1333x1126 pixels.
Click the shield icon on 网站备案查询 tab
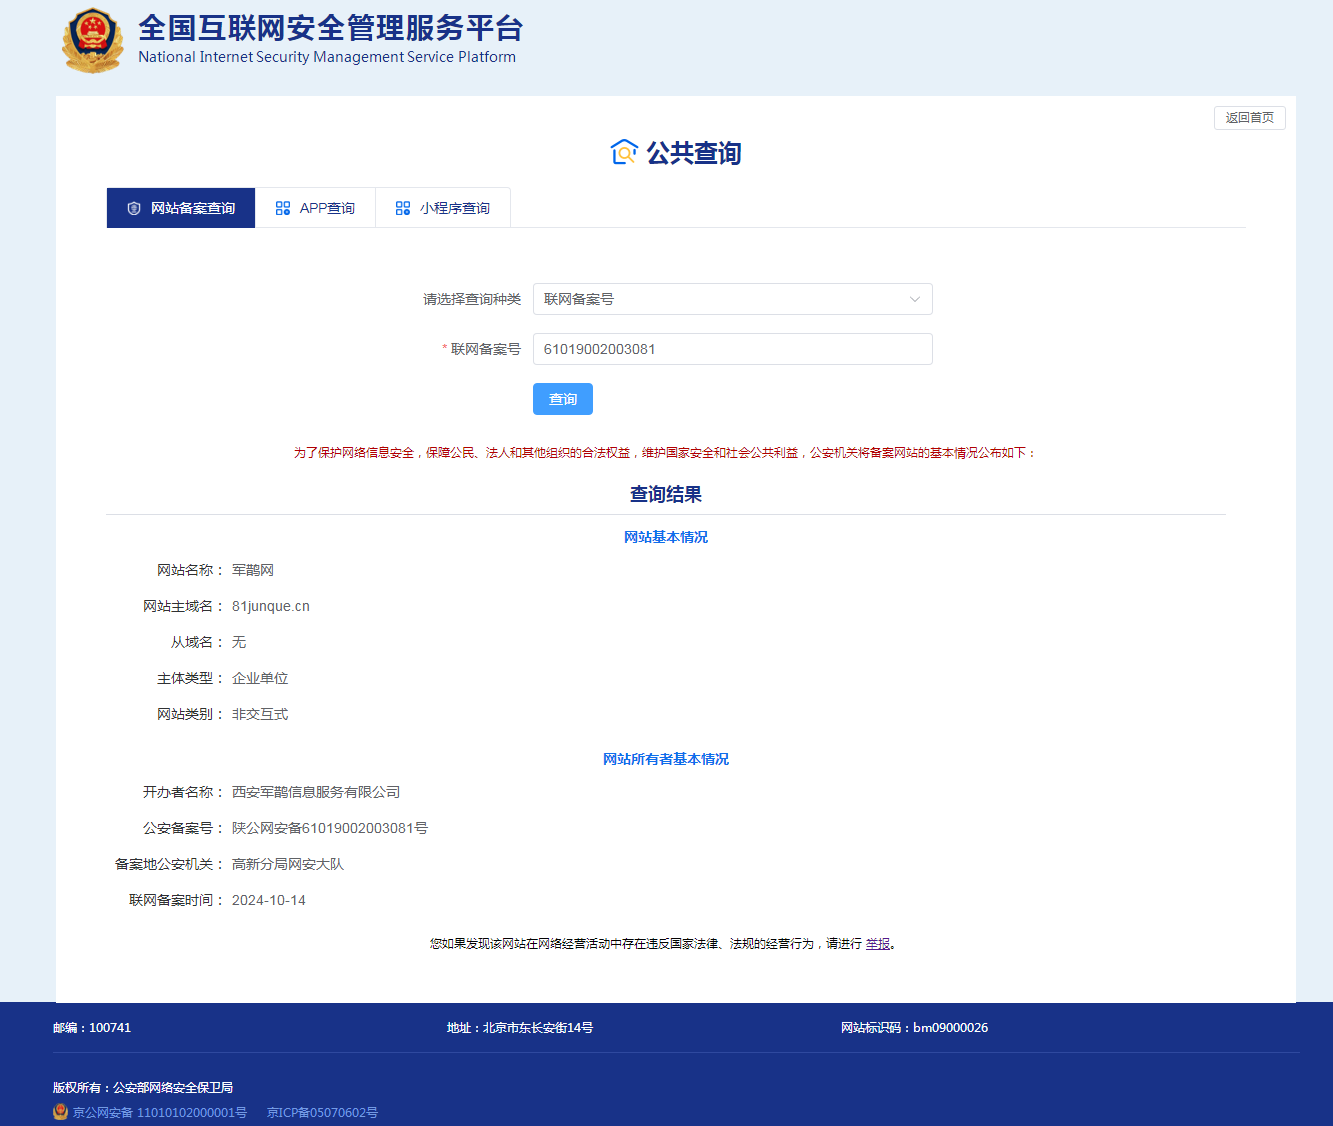[x=134, y=208]
